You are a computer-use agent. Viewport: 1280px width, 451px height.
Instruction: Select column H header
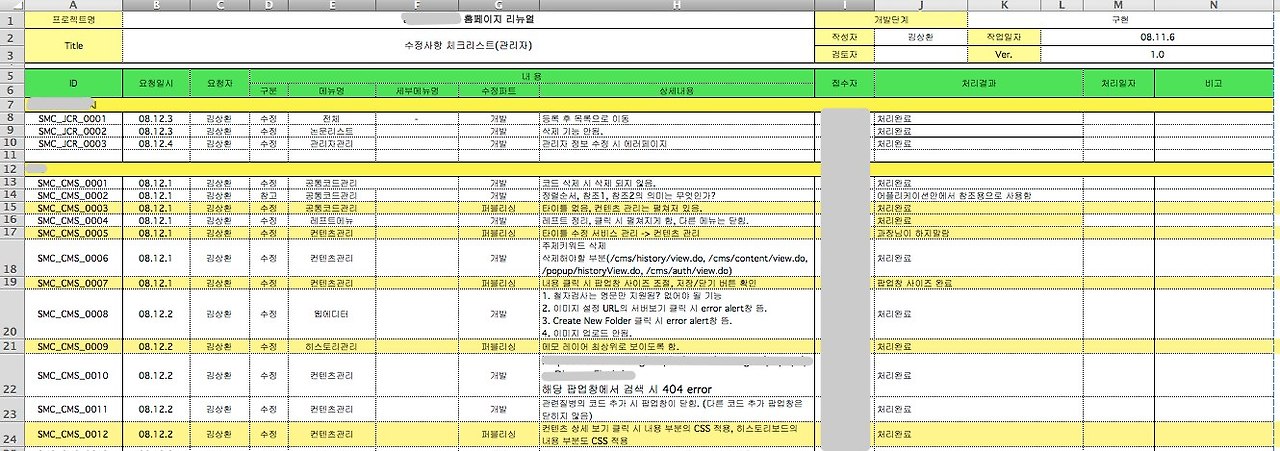pos(676,5)
